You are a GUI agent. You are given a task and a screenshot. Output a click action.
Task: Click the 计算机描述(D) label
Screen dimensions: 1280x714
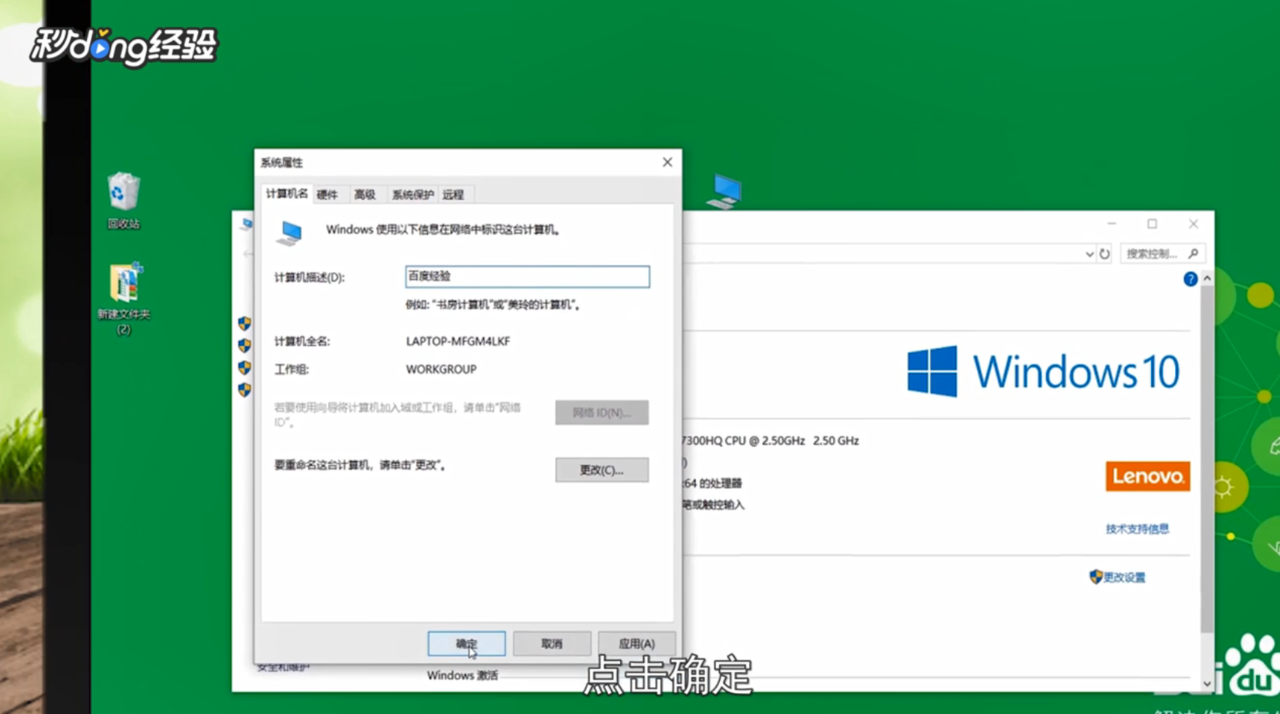(309, 277)
